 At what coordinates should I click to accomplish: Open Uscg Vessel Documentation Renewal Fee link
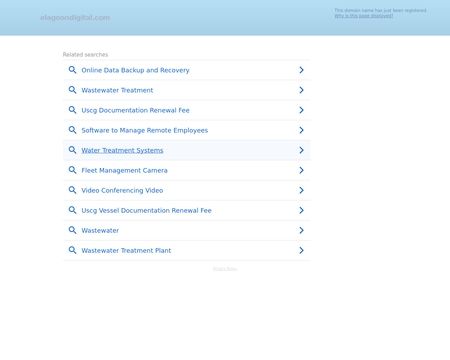point(146,210)
